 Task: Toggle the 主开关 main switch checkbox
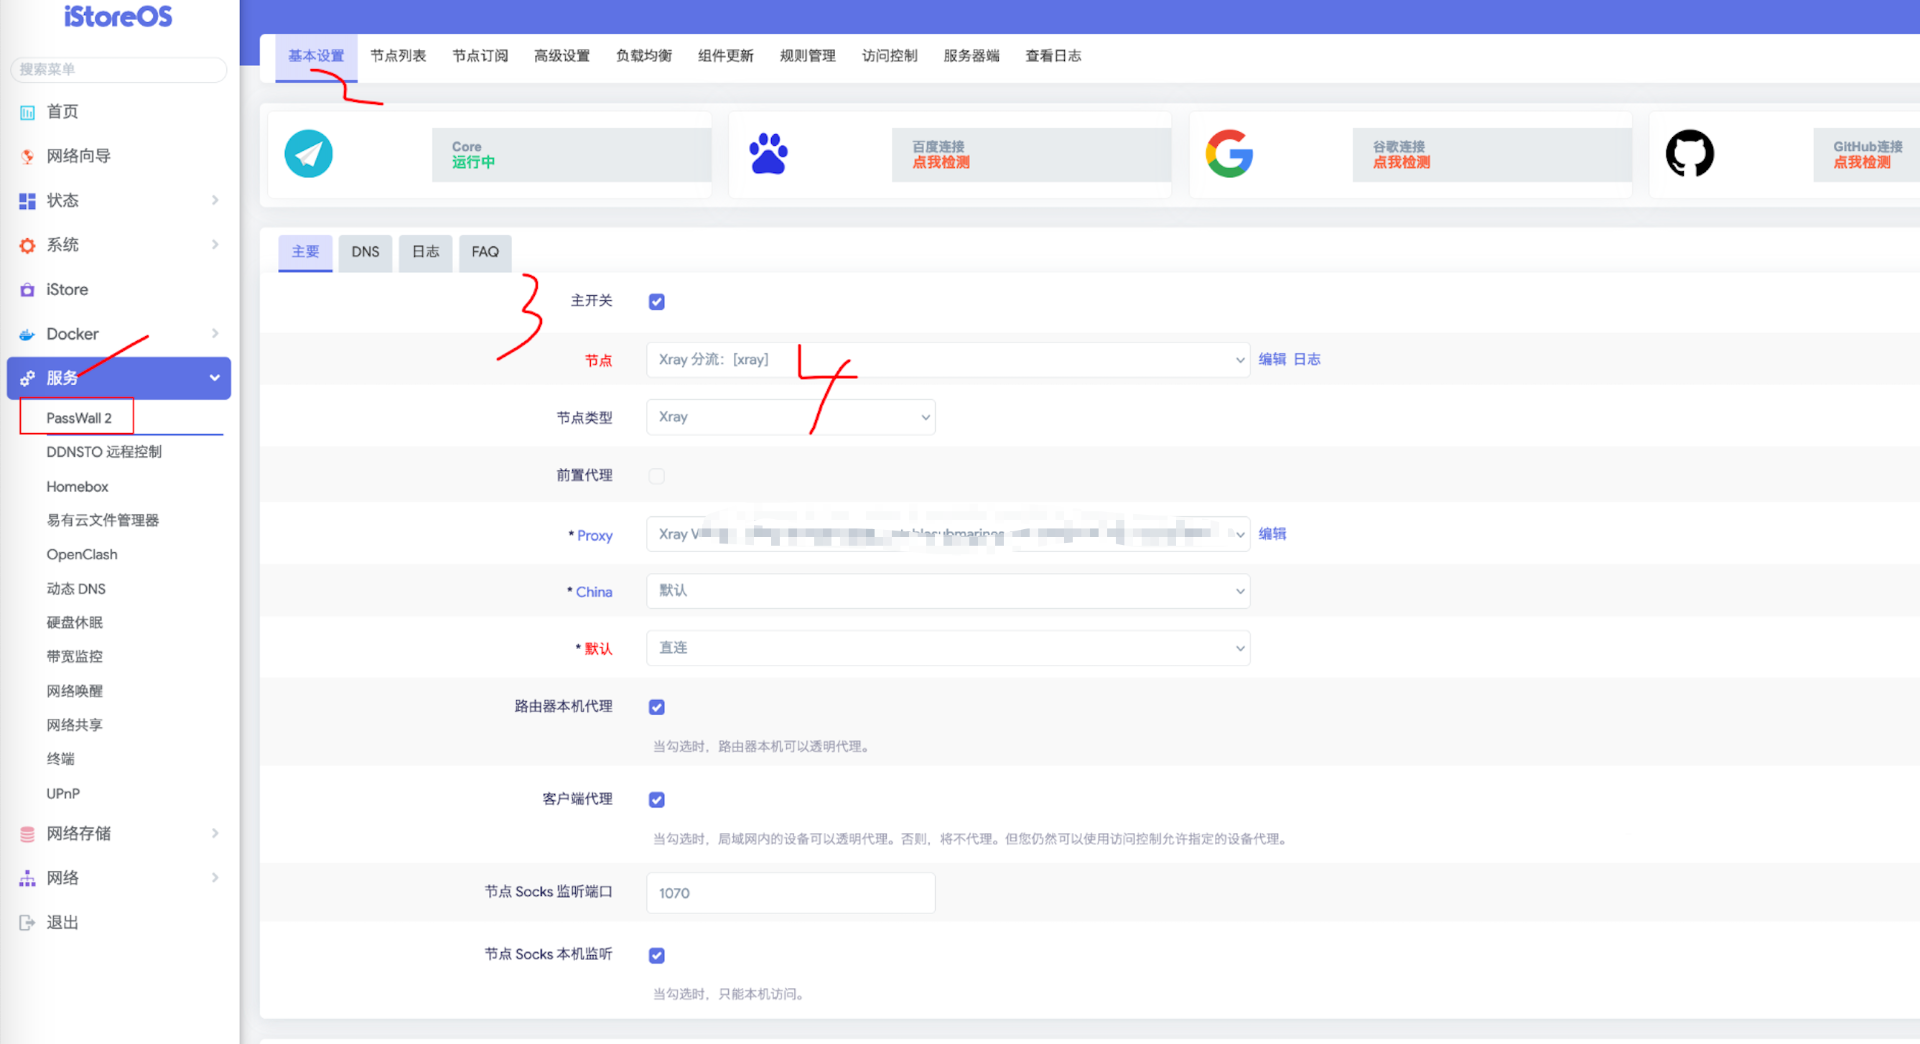coord(657,302)
